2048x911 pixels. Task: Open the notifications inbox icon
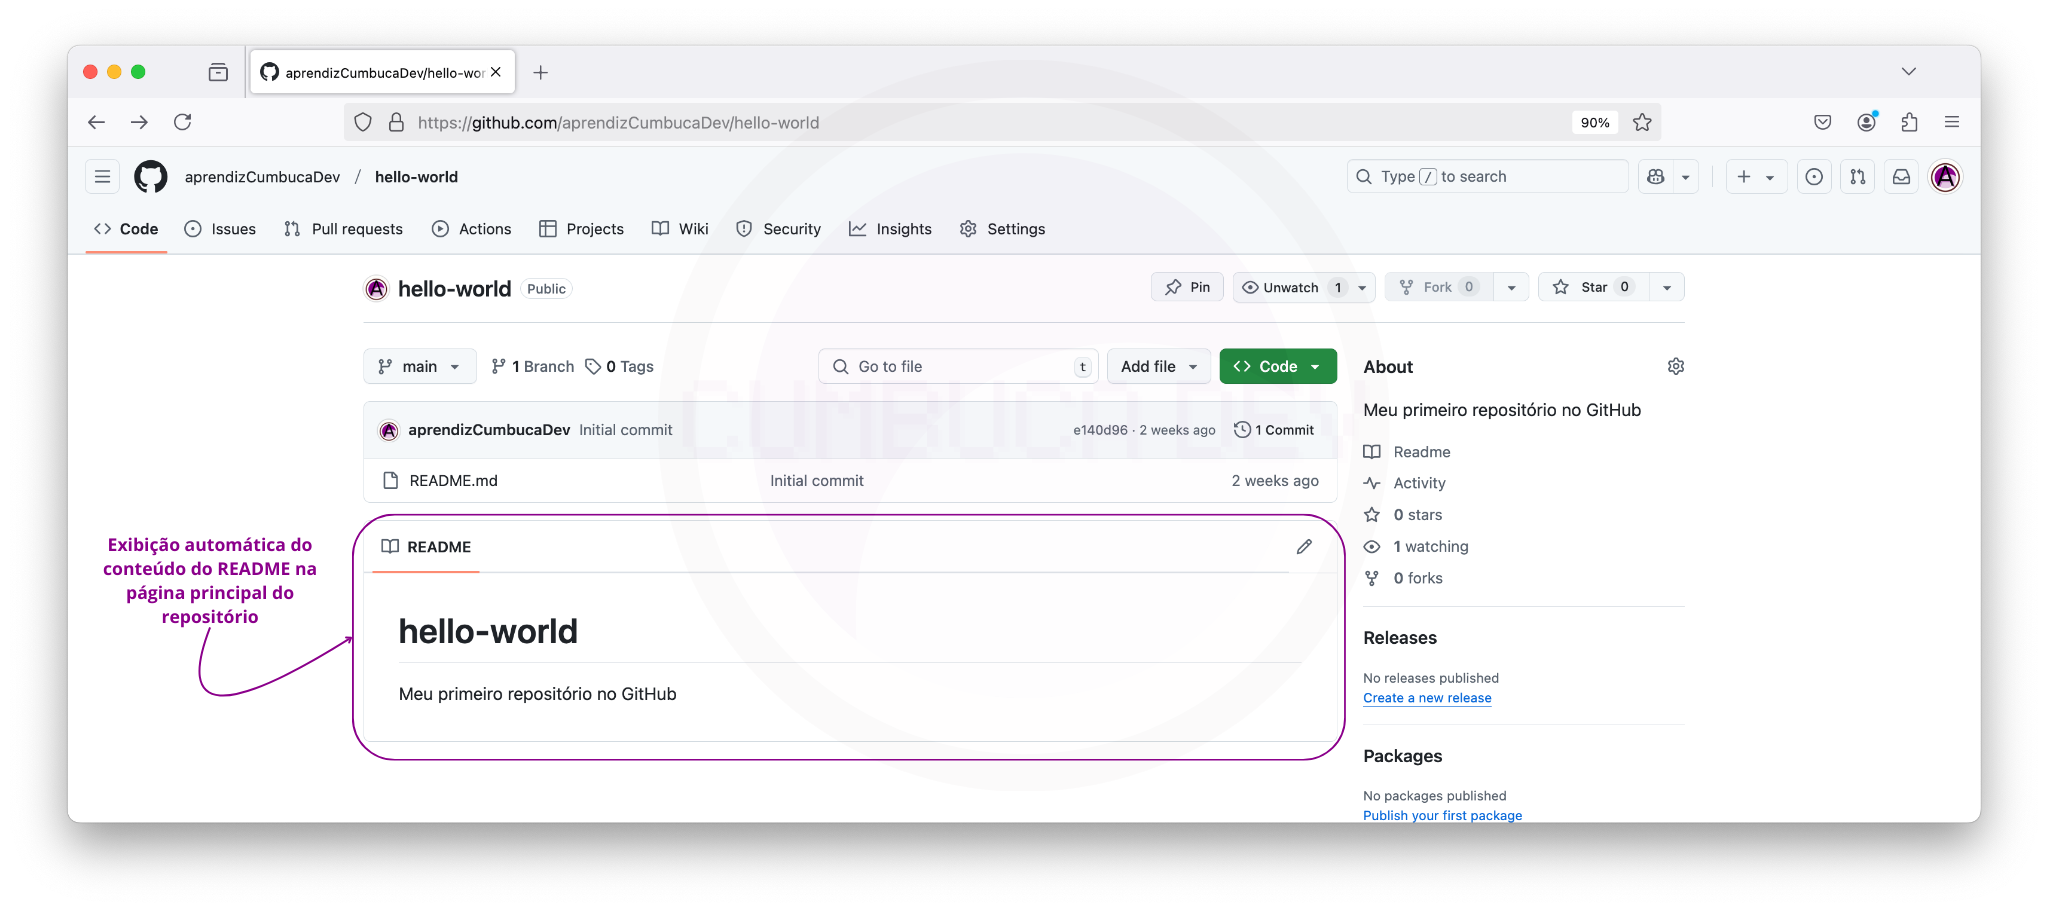click(x=1901, y=176)
